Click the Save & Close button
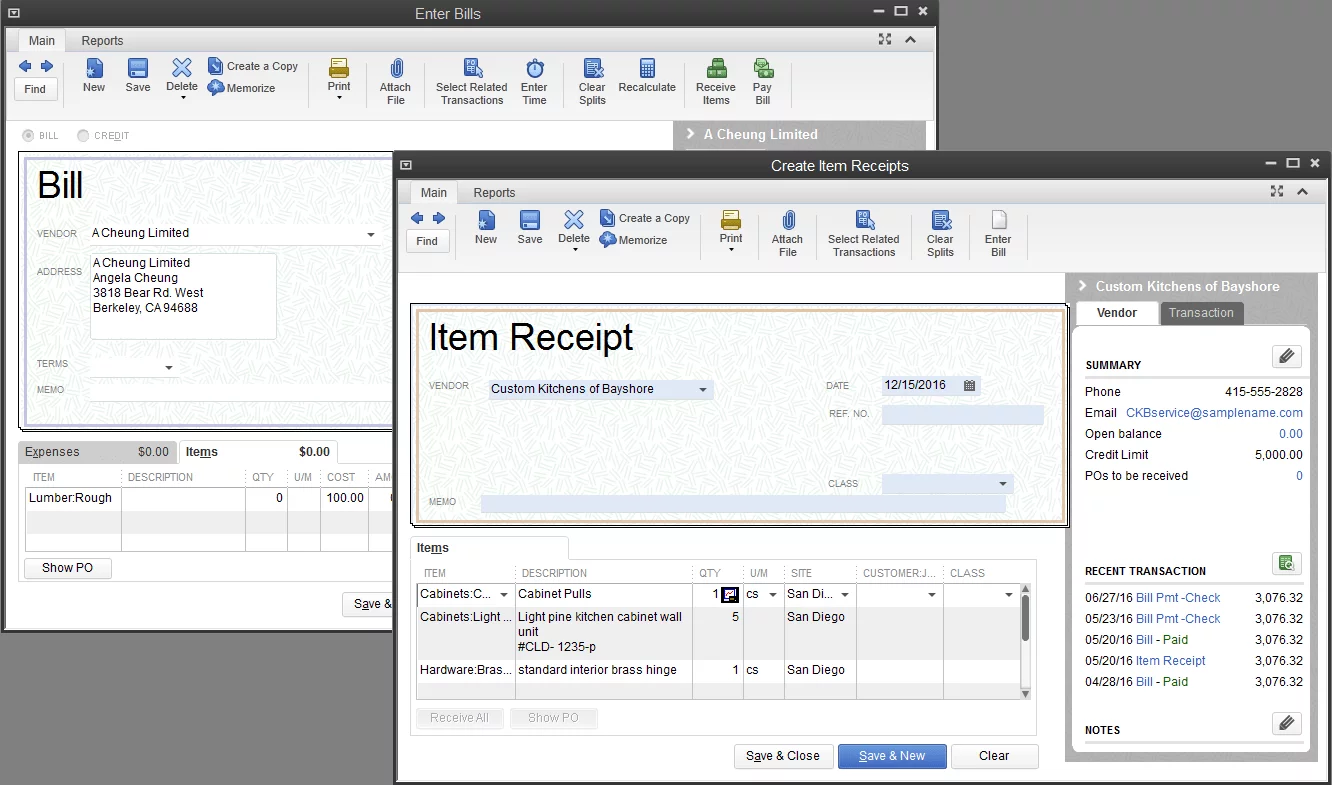Screen dimensions: 1332x785 click(783, 756)
